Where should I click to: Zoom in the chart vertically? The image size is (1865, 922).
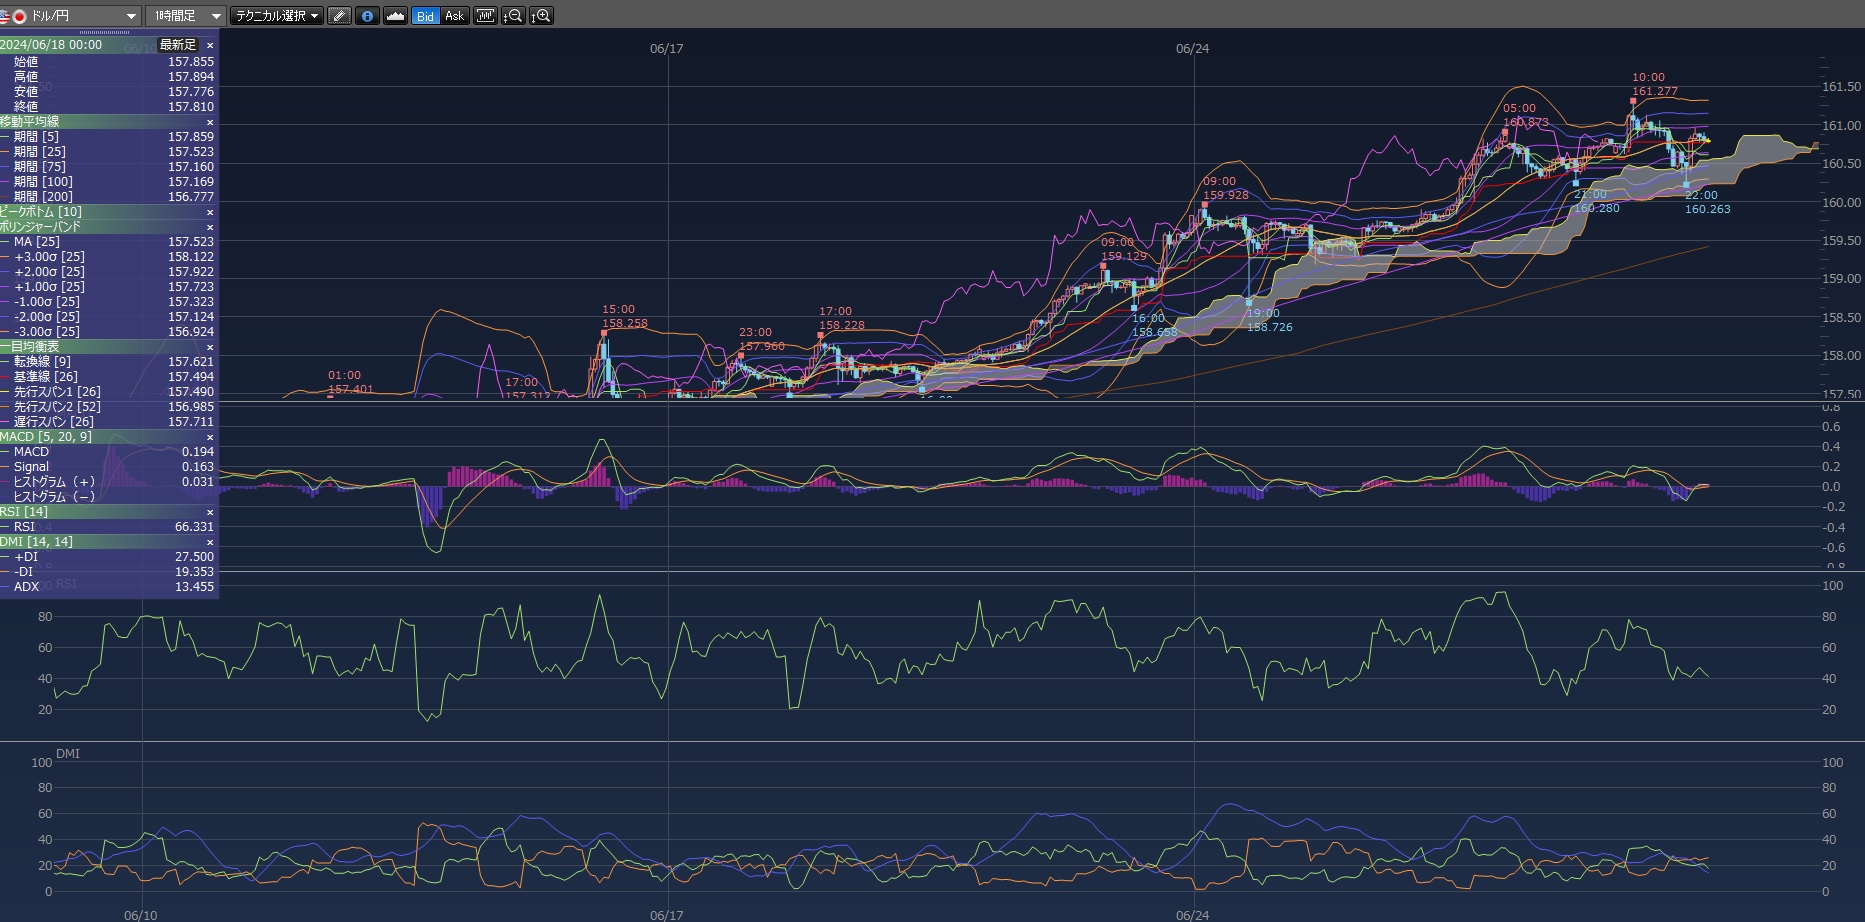coord(541,16)
